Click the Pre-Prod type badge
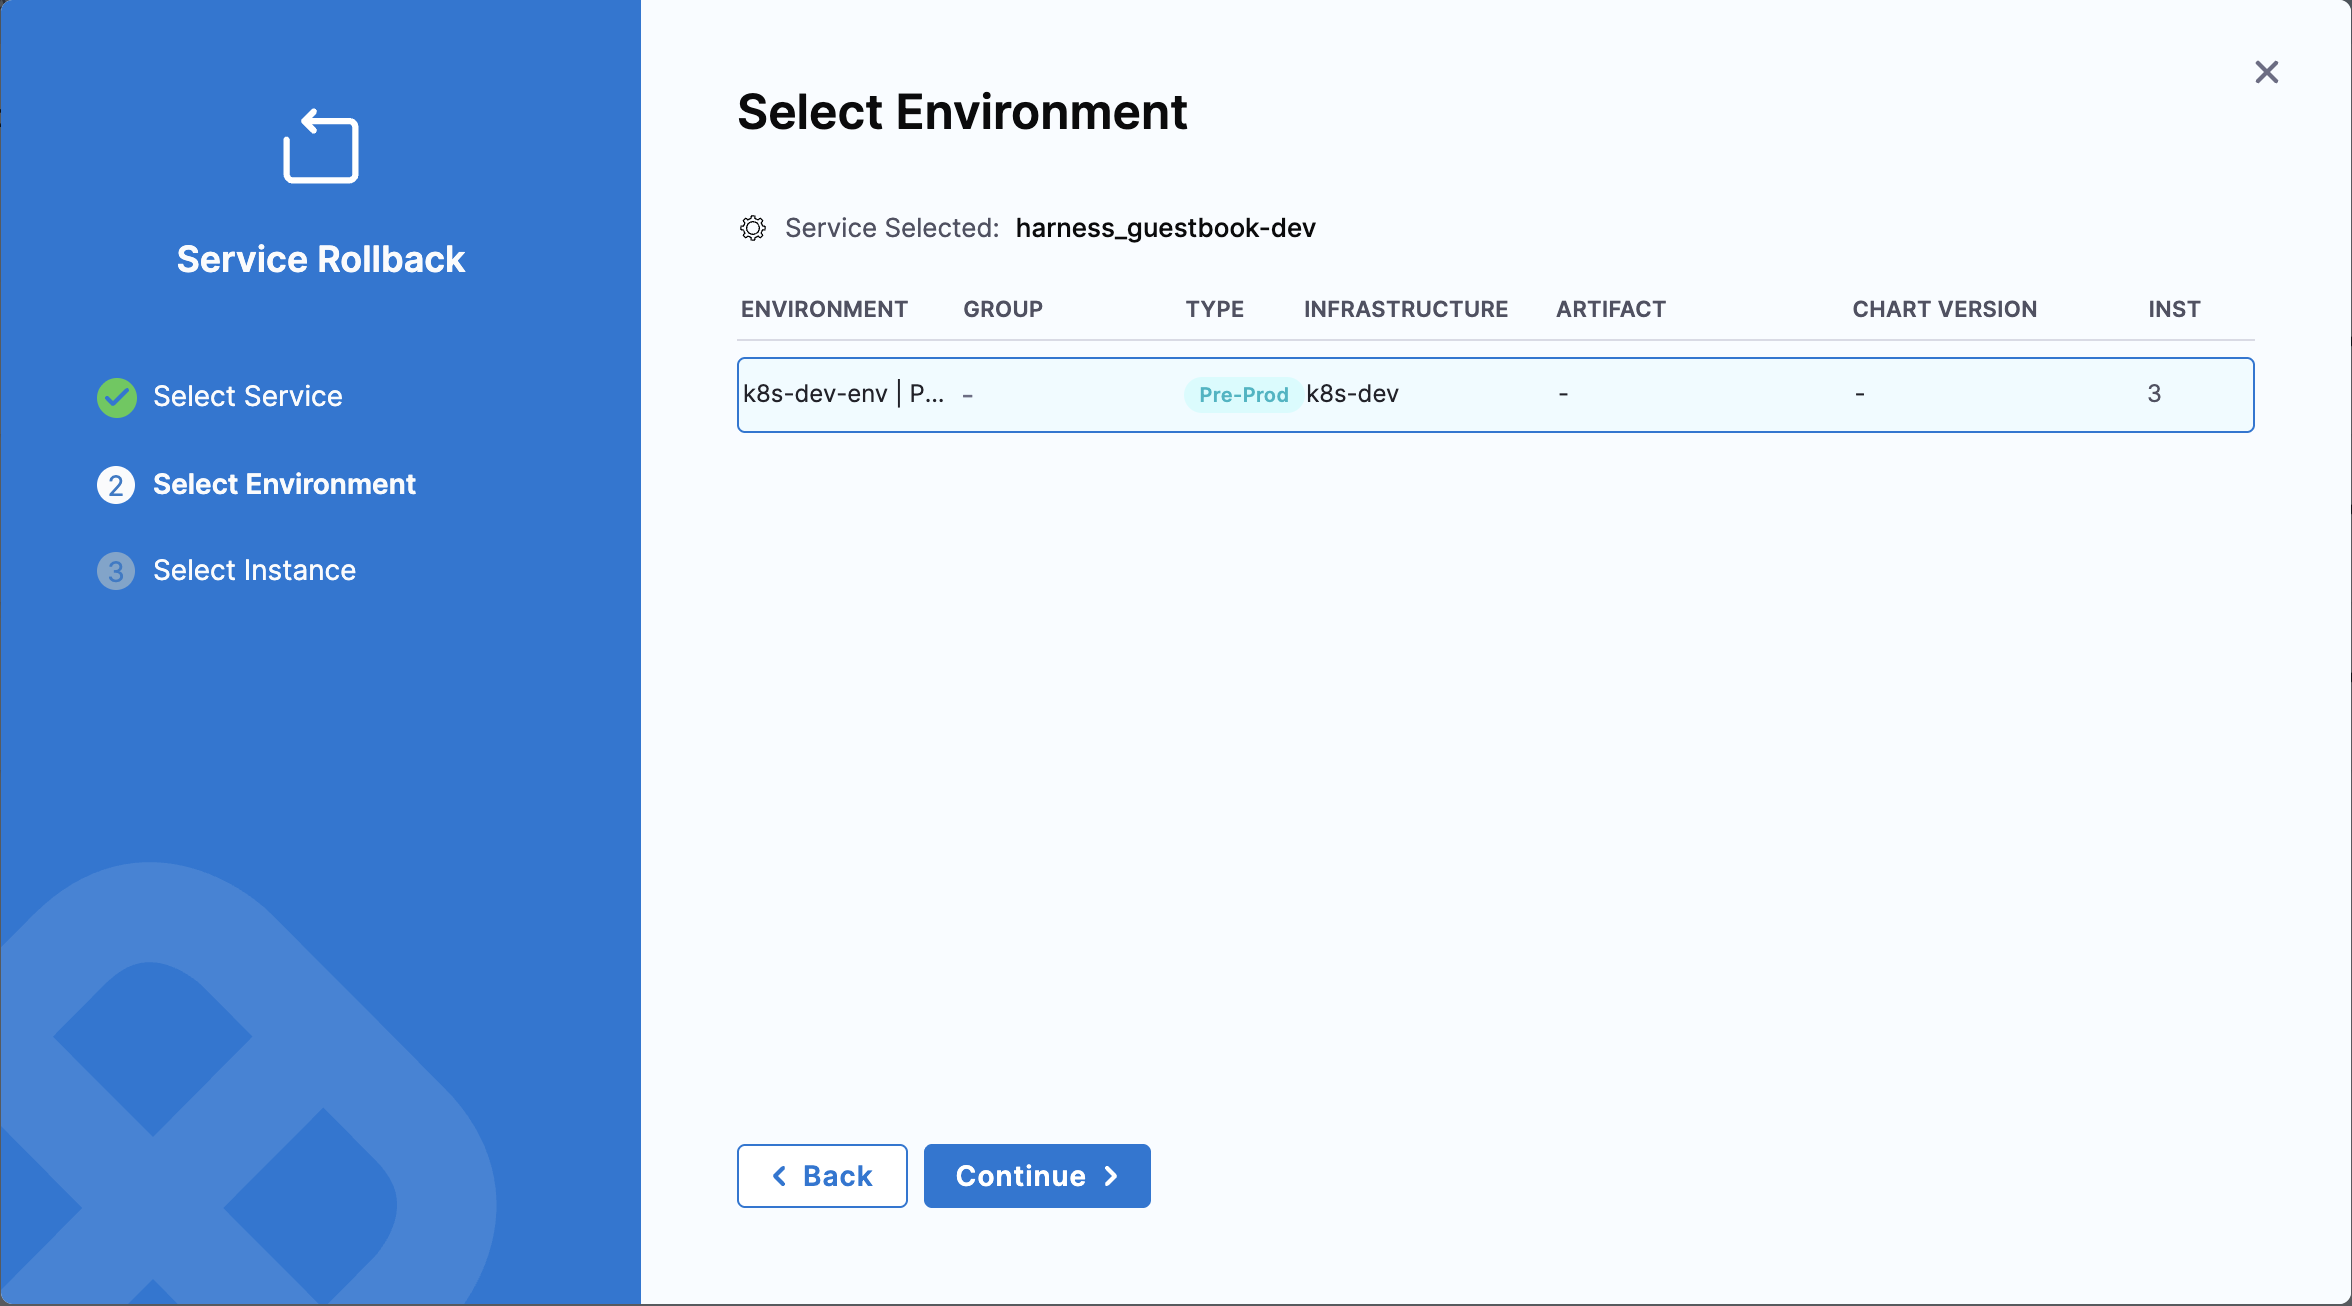The image size is (2352, 1306). pos(1243,395)
